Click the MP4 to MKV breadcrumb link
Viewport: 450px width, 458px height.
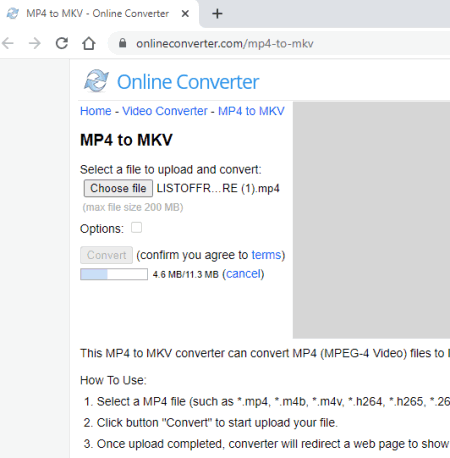(251, 111)
